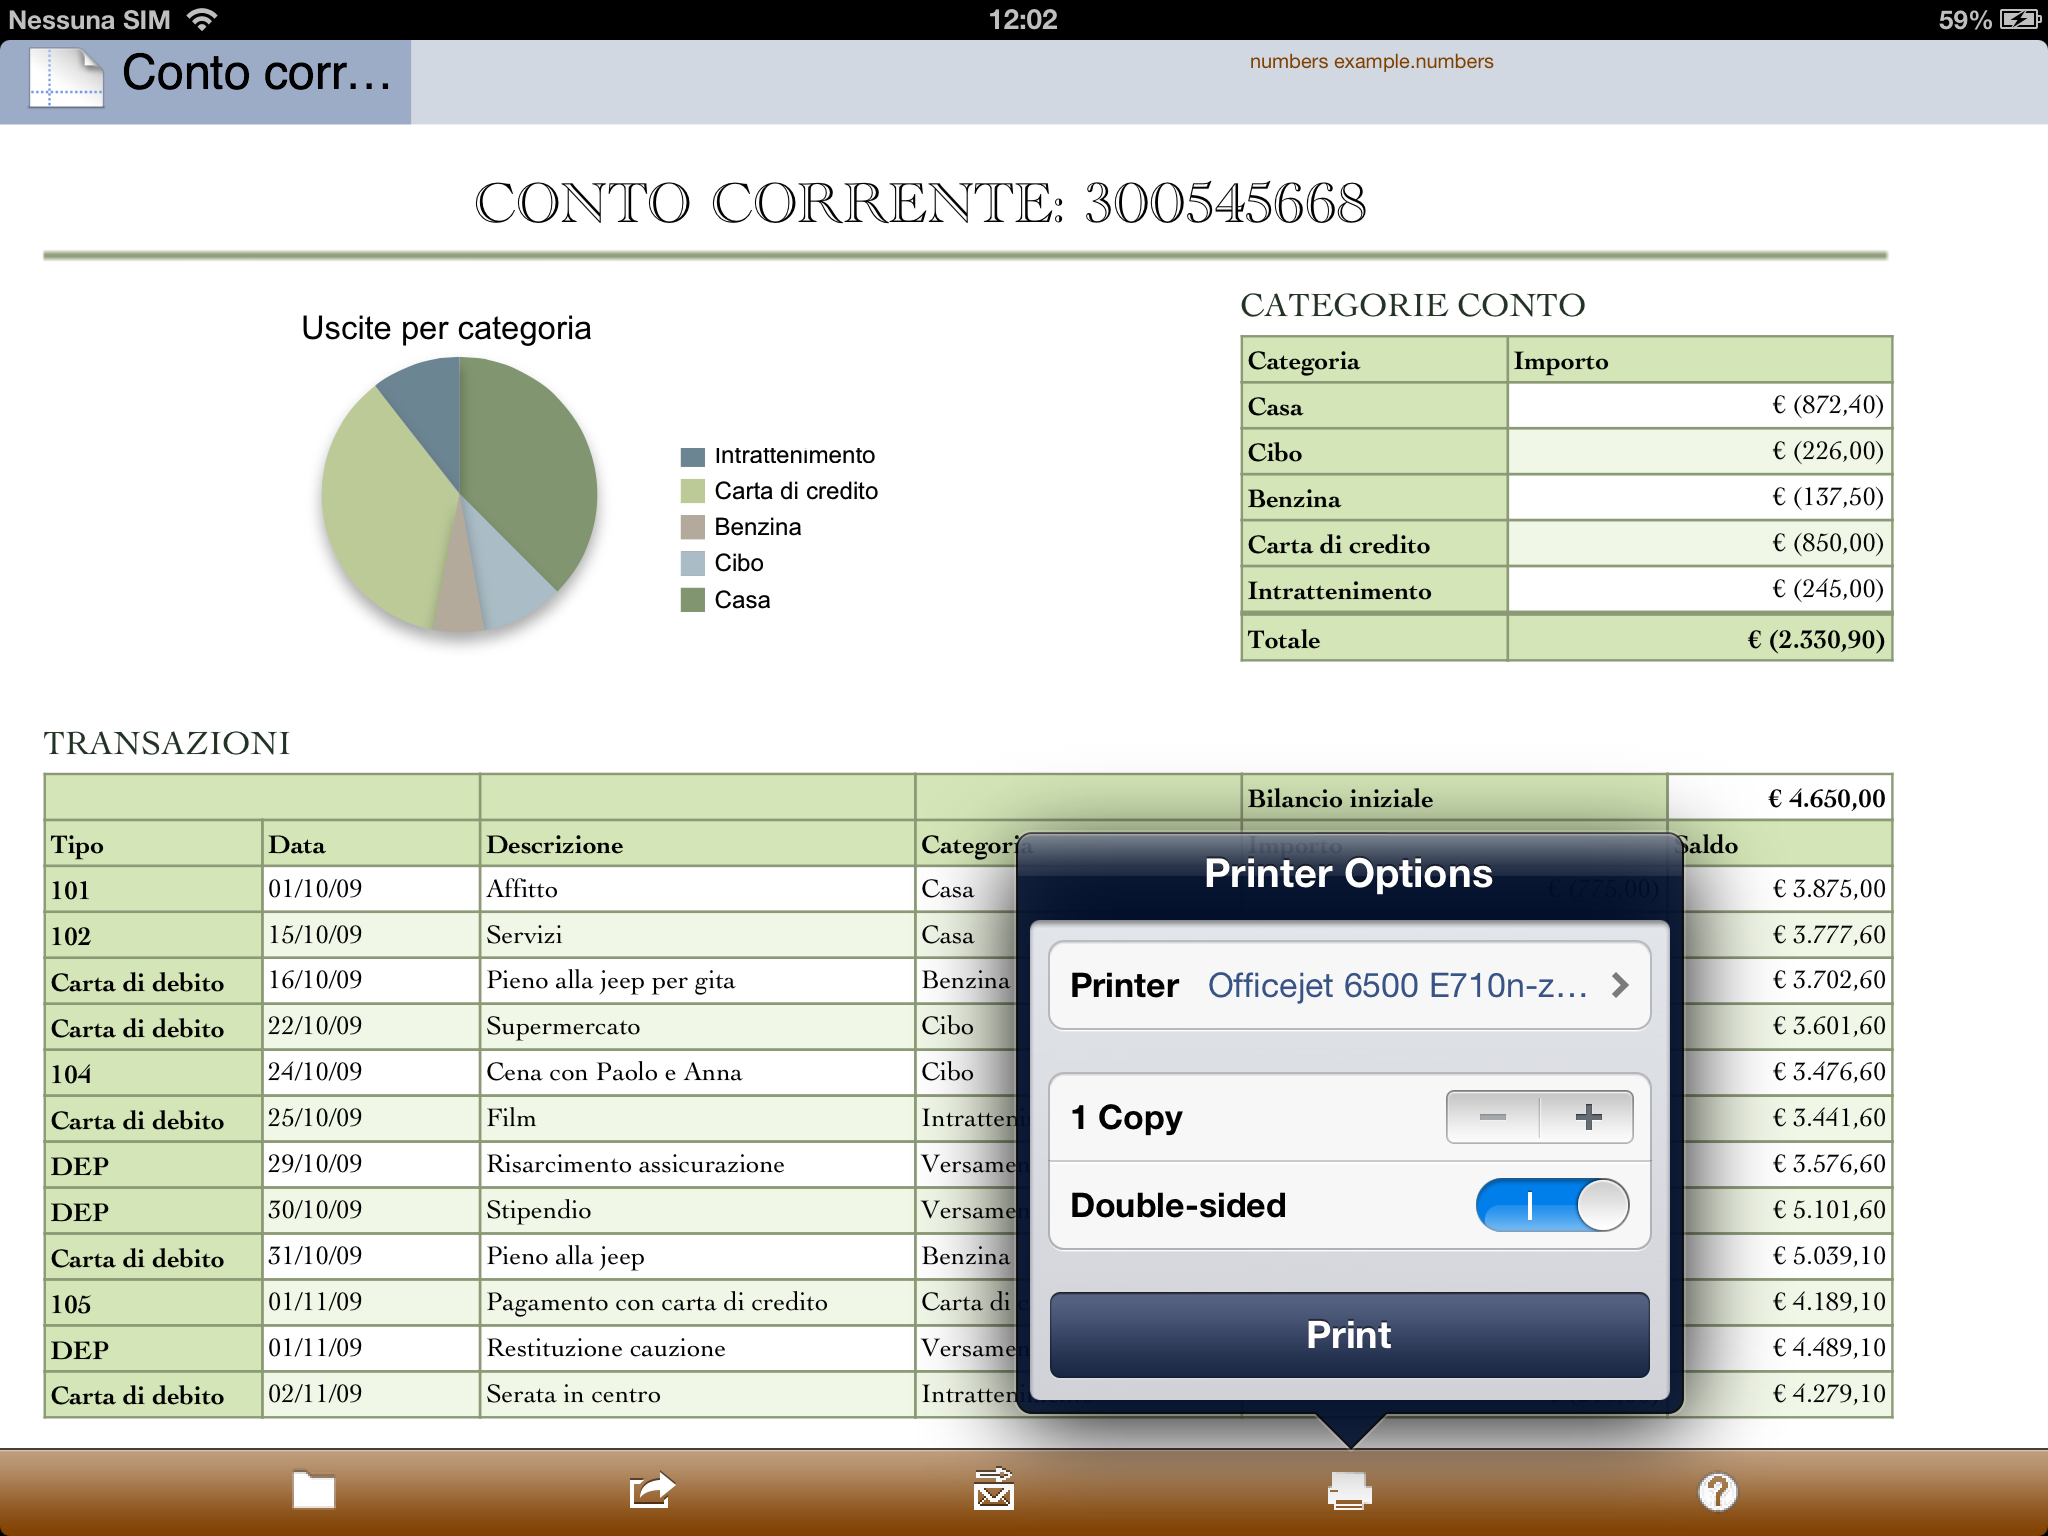Toggle the Double-sided switch

coord(1552,1205)
